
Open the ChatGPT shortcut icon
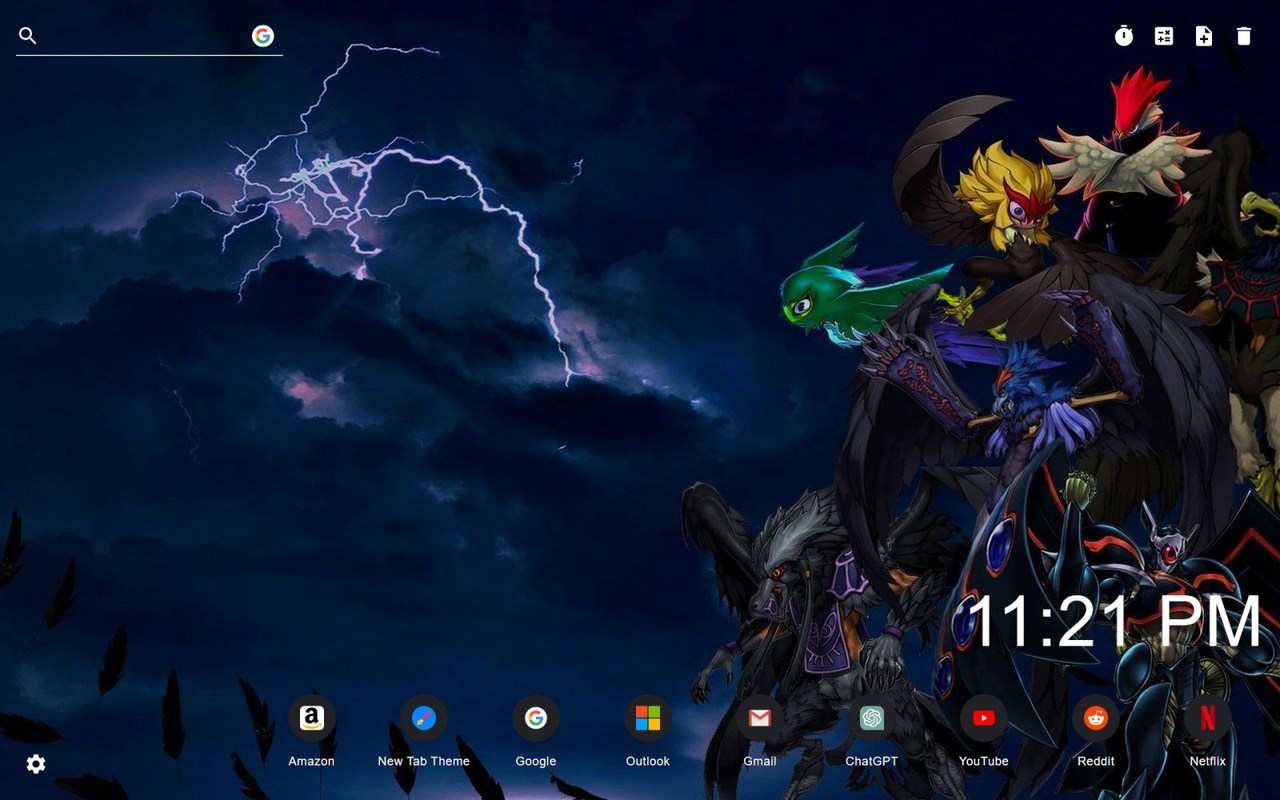872,718
